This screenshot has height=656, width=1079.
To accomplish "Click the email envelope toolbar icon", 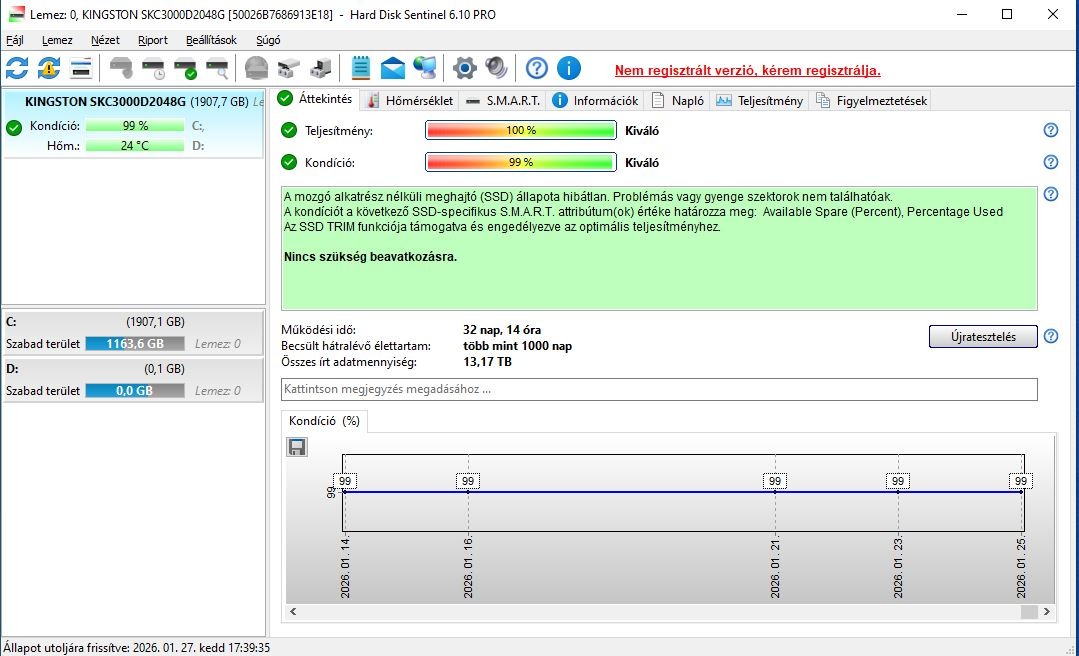I will [393, 68].
